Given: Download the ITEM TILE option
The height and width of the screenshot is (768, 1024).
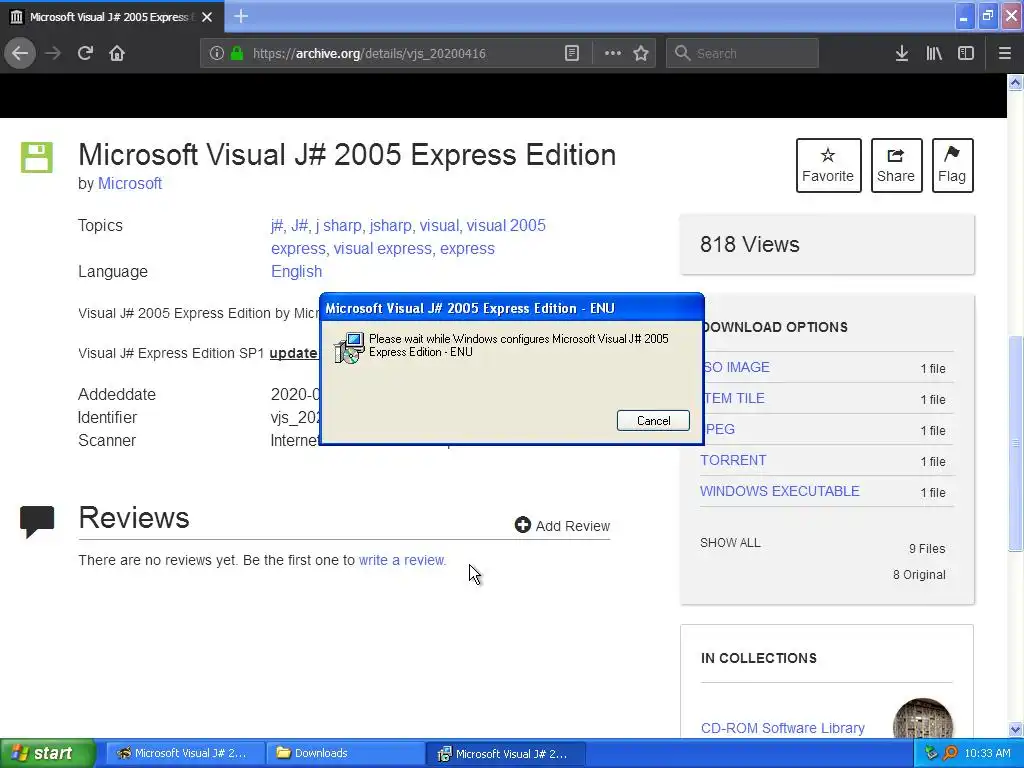Looking at the screenshot, I should coord(733,398).
